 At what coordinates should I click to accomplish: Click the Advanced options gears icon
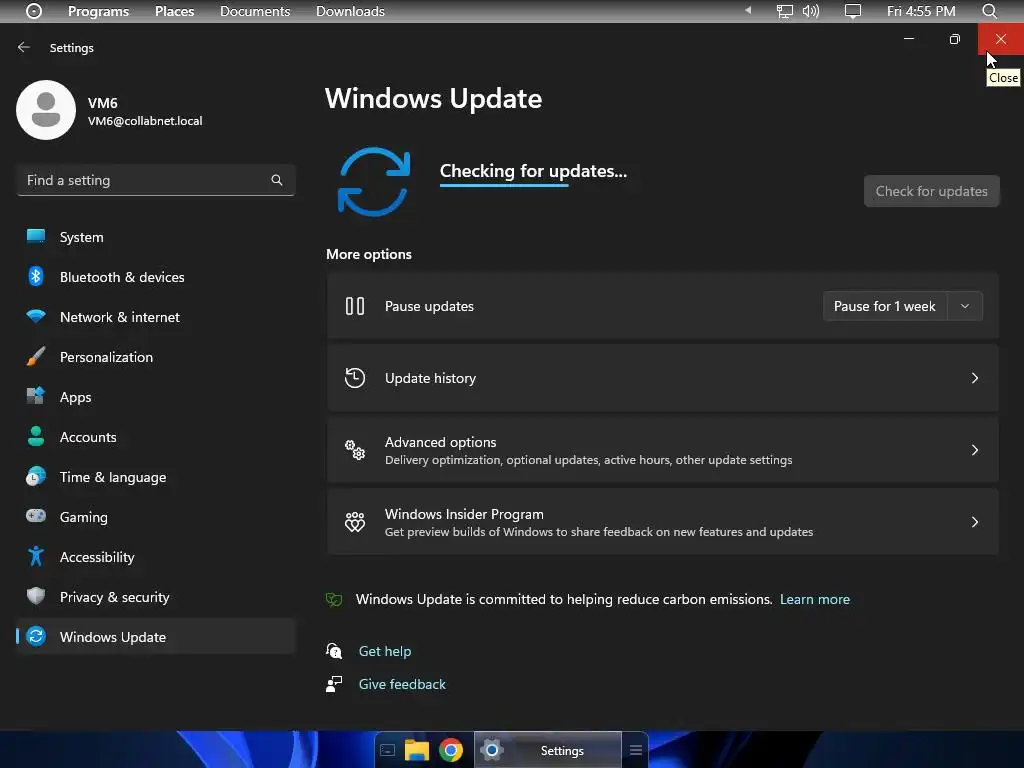pyautogui.click(x=355, y=450)
